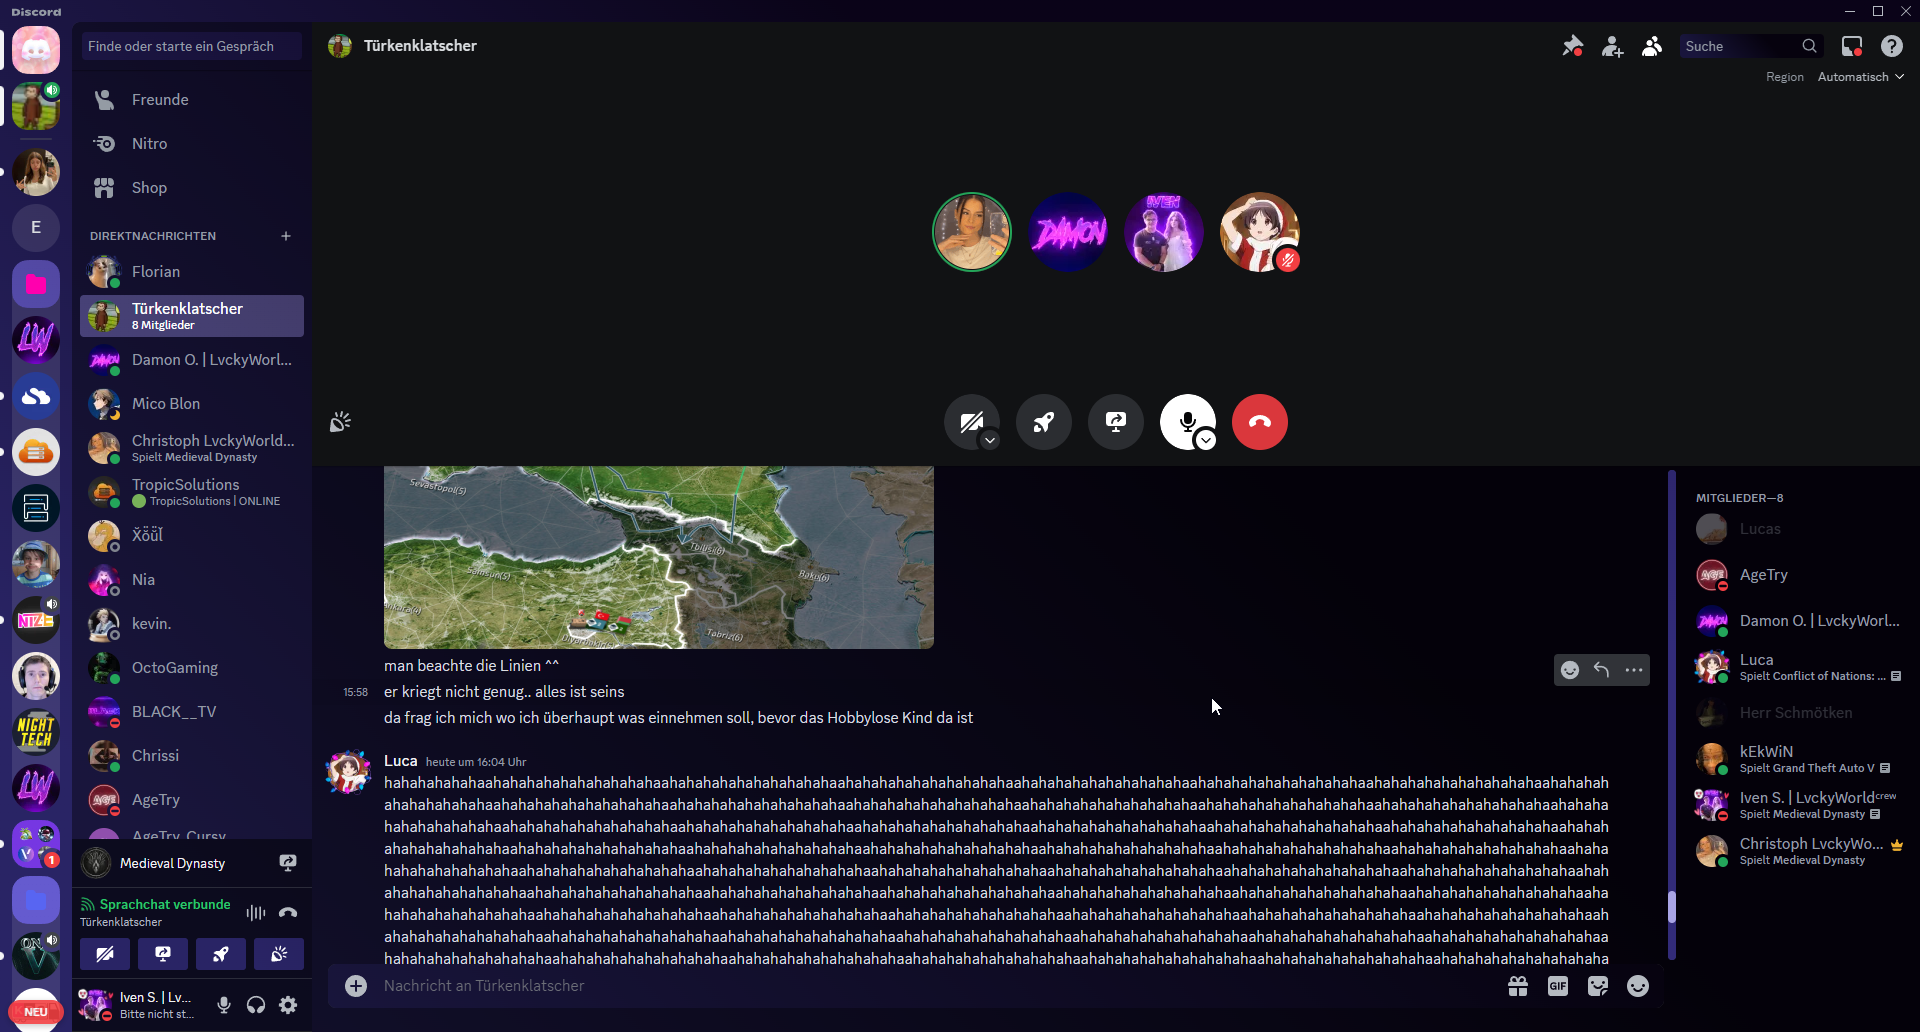The width and height of the screenshot is (1920, 1032).
Task: Toggle headphones deafen in user panel
Action: click(256, 1005)
